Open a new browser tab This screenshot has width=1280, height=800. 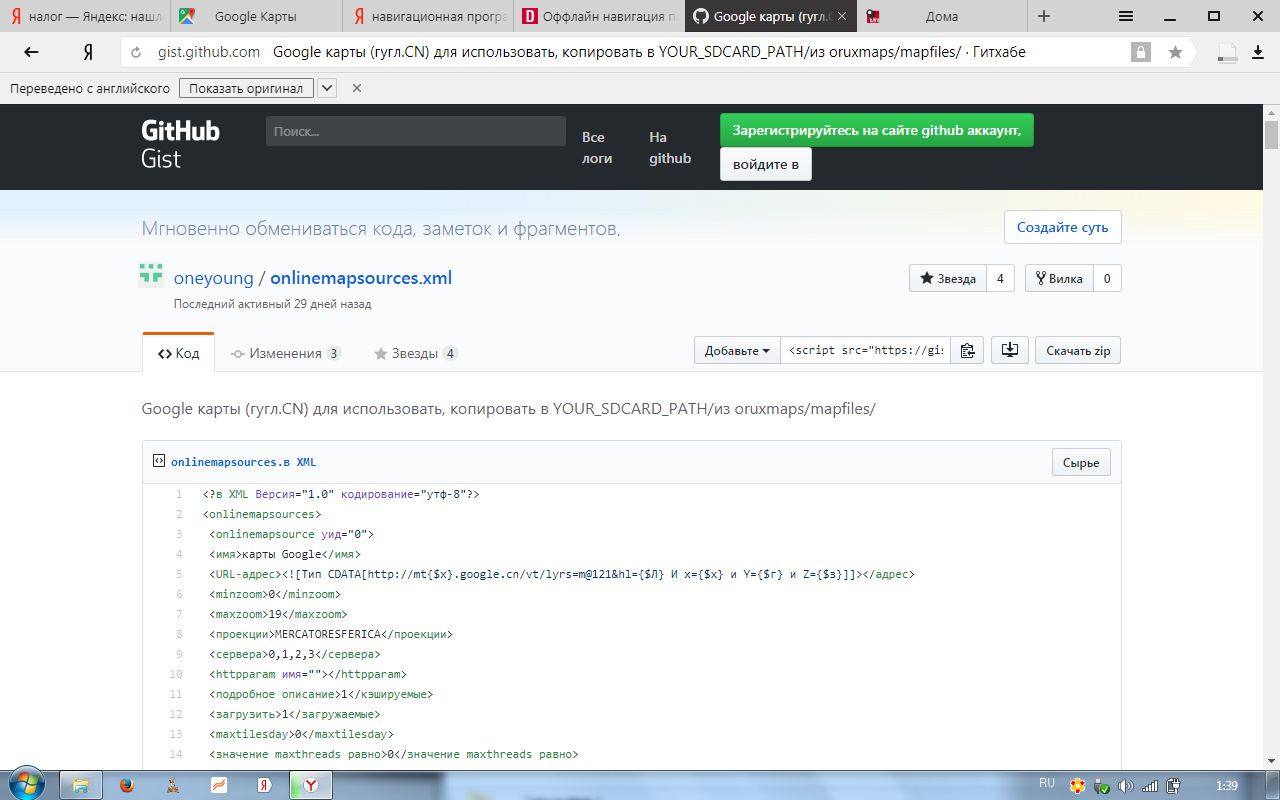tap(1044, 16)
